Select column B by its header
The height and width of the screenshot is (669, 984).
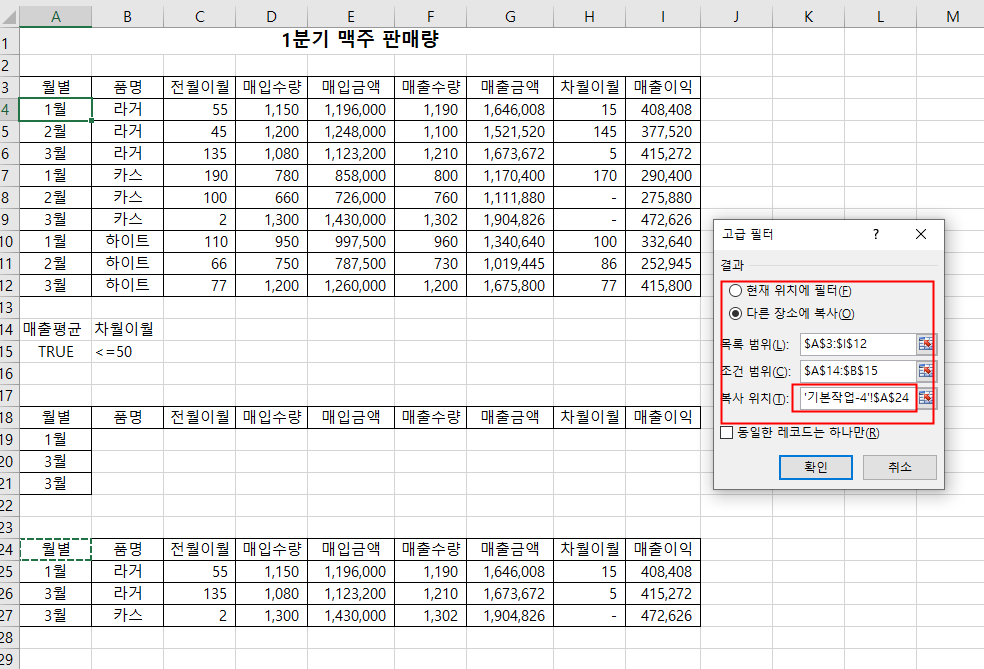click(x=127, y=17)
